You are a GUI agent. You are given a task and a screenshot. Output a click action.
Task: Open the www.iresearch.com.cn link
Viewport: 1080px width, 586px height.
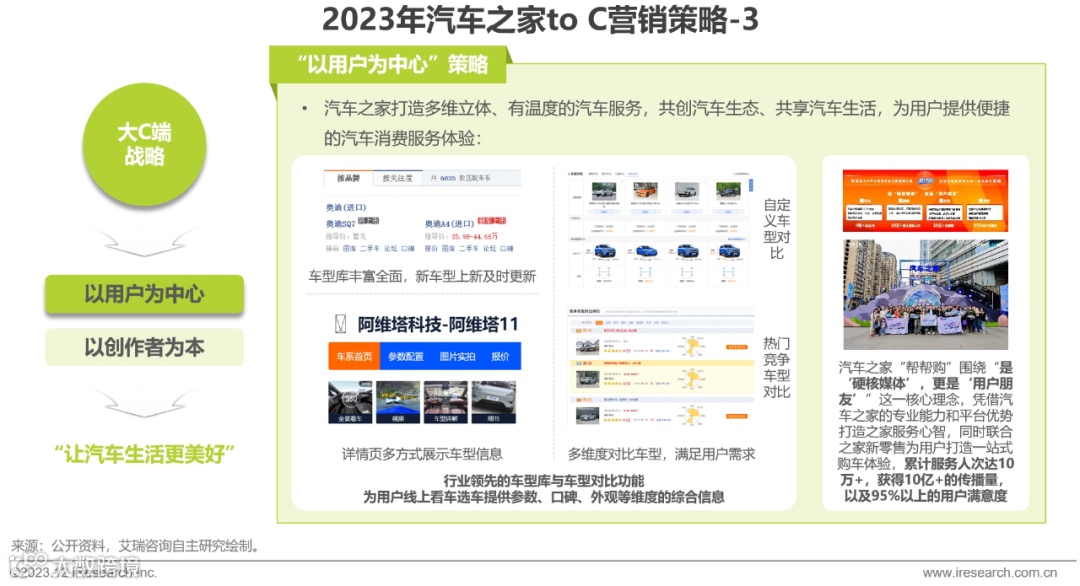coord(990,573)
